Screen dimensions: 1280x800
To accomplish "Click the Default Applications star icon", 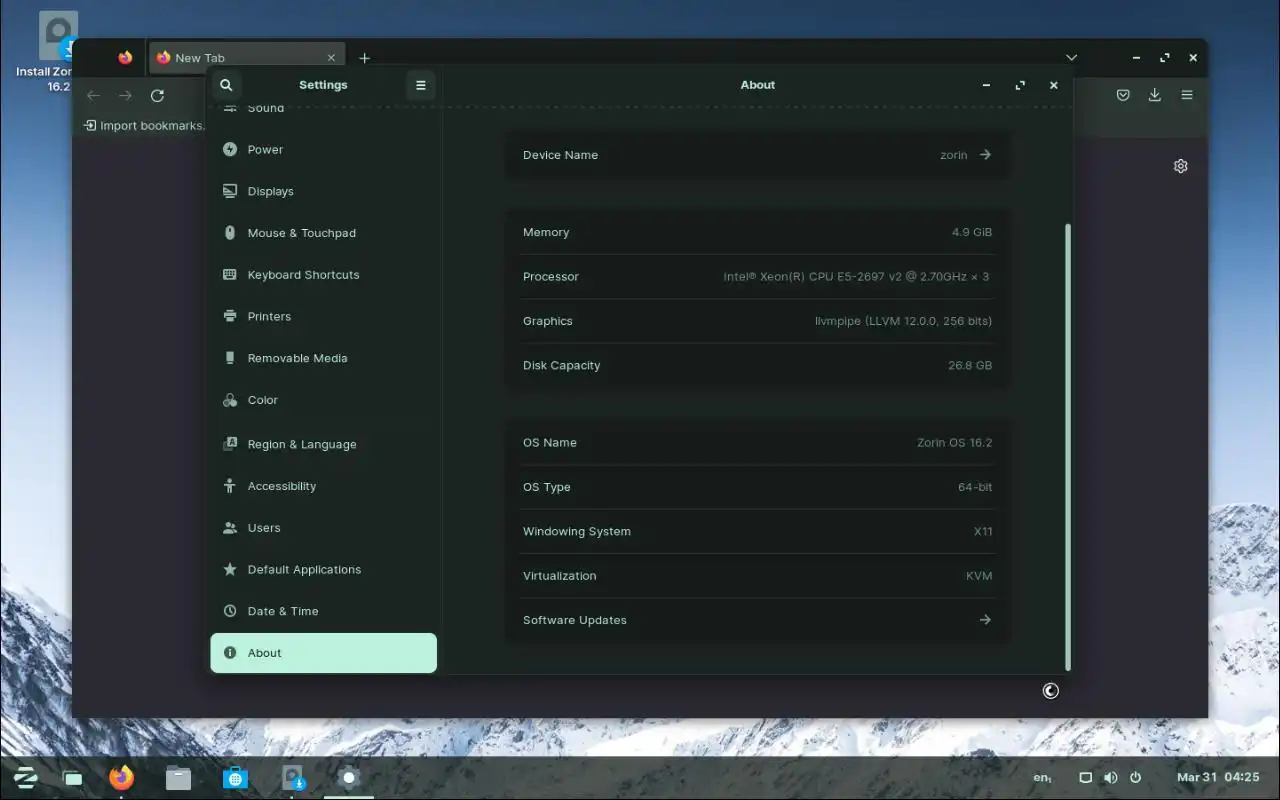I will [230, 570].
